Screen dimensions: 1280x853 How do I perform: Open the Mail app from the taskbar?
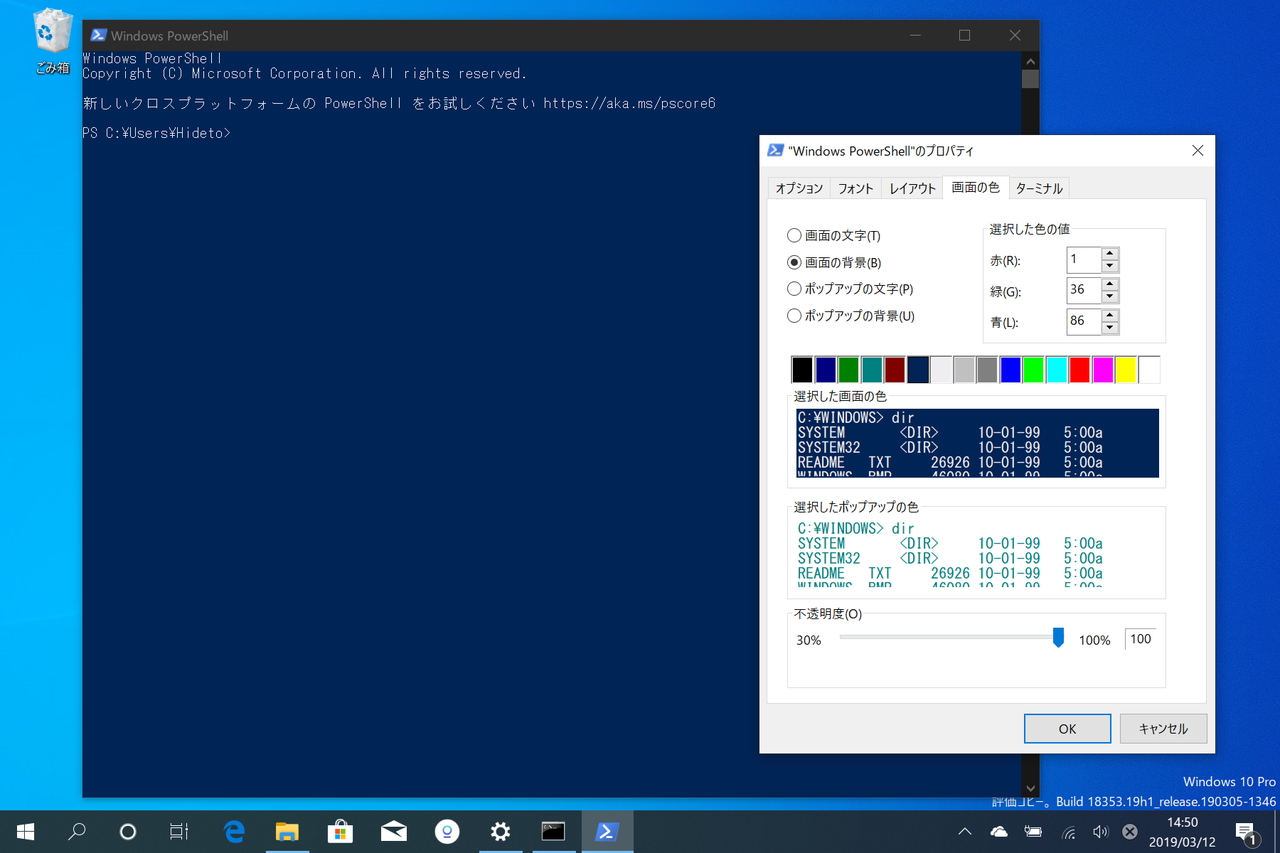393,831
